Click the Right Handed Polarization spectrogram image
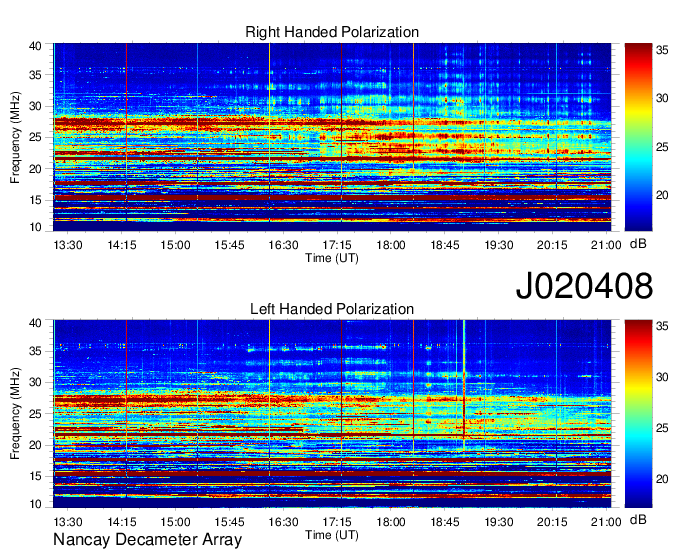The width and height of the screenshot is (680, 552). tap(332, 137)
